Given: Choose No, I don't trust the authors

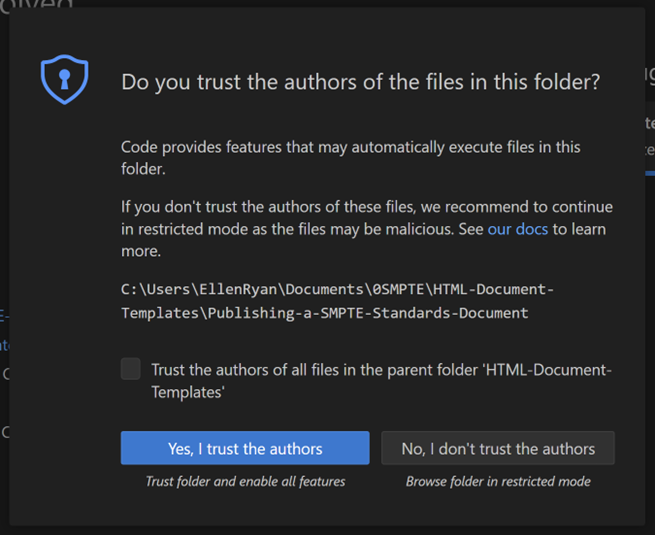Looking at the screenshot, I should [498, 449].
